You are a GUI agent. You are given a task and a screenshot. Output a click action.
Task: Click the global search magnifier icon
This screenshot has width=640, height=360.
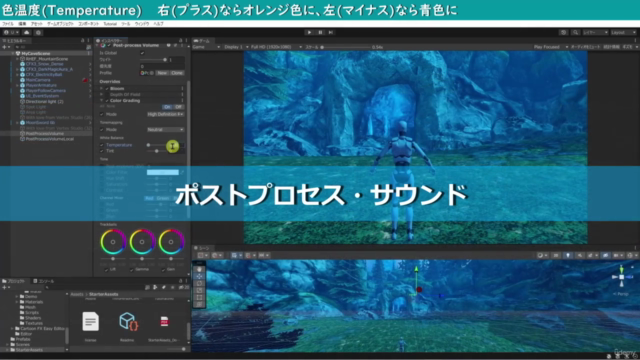(x=575, y=32)
